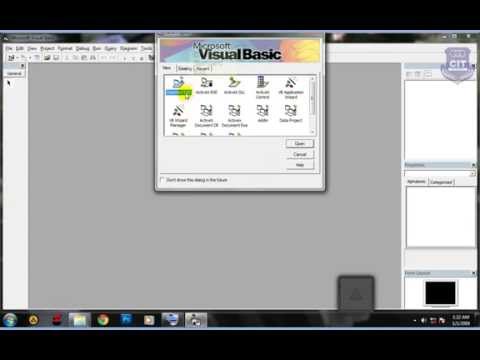The image size is (480, 360).
Task: Click the Save Project toolbar icon
Action: click(x=56, y=58)
